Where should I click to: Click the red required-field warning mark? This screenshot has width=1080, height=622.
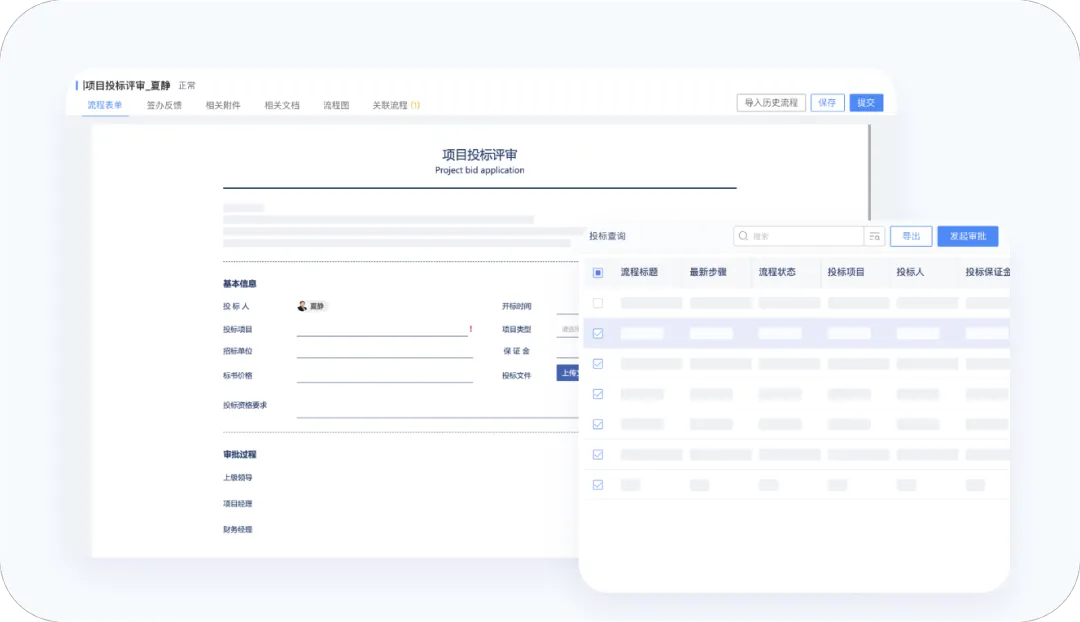point(470,329)
